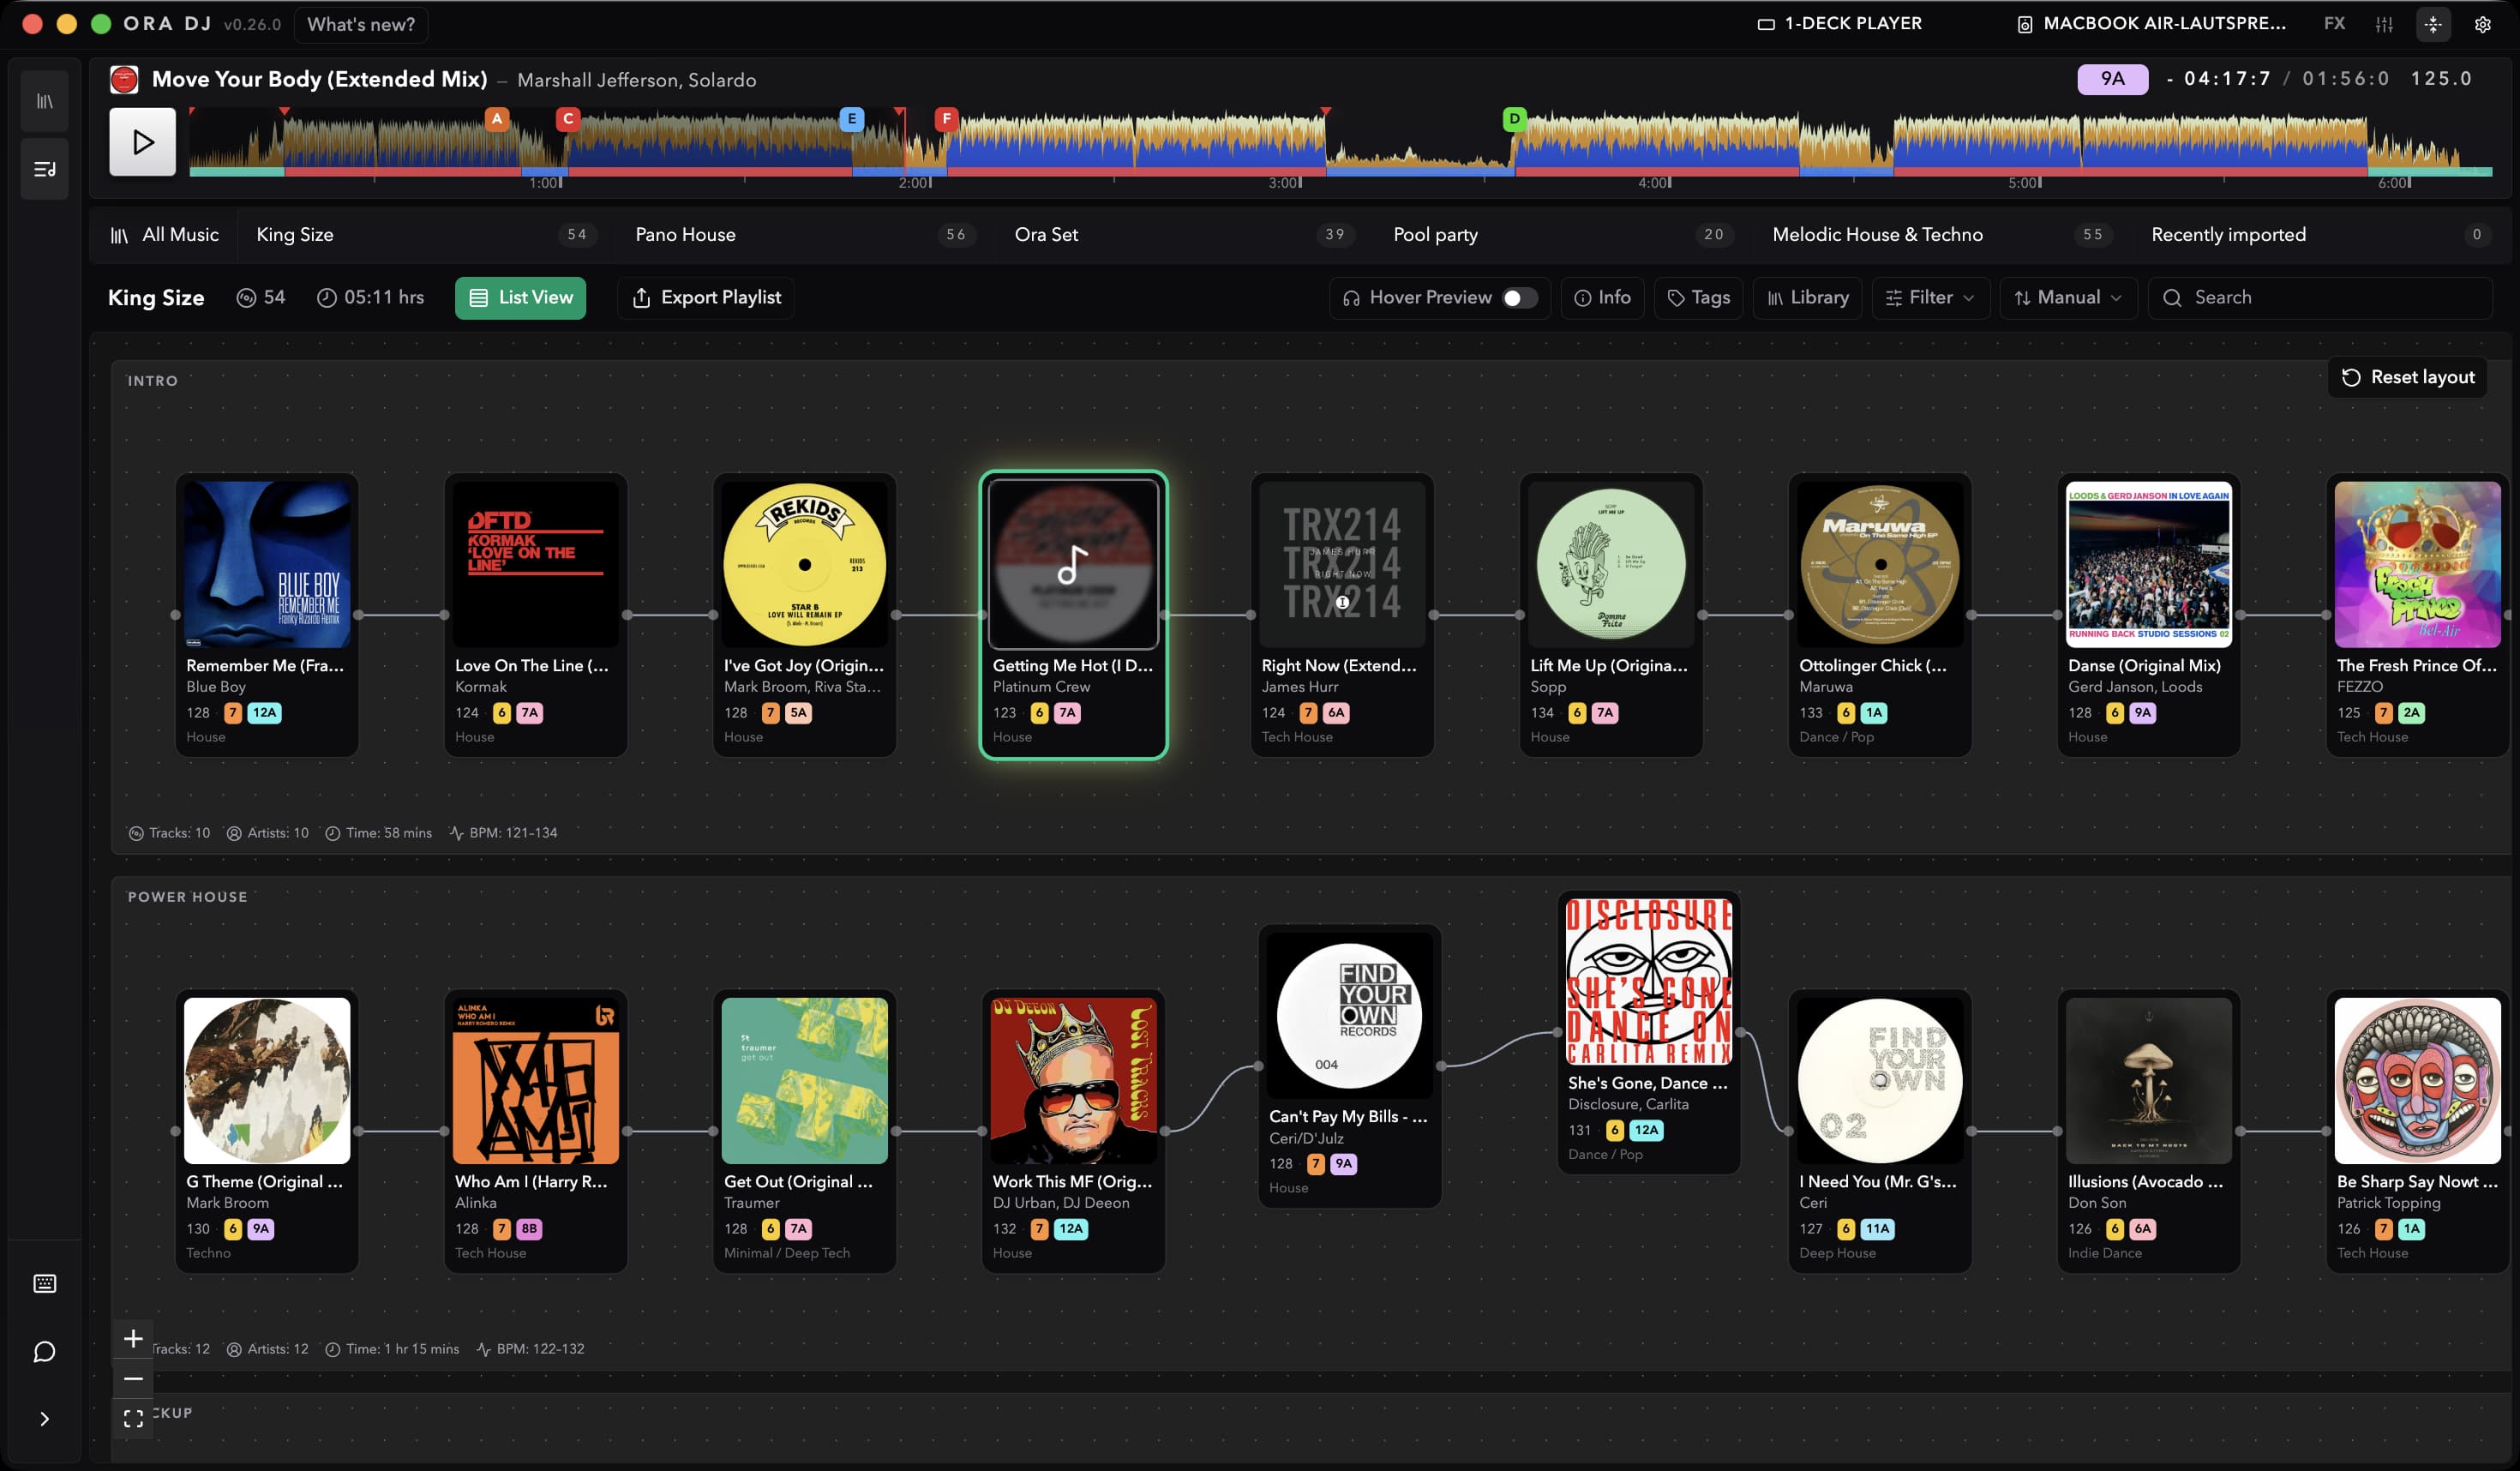2520x1471 pixels.
Task: Jump to cue point A marker
Action: (x=497, y=119)
